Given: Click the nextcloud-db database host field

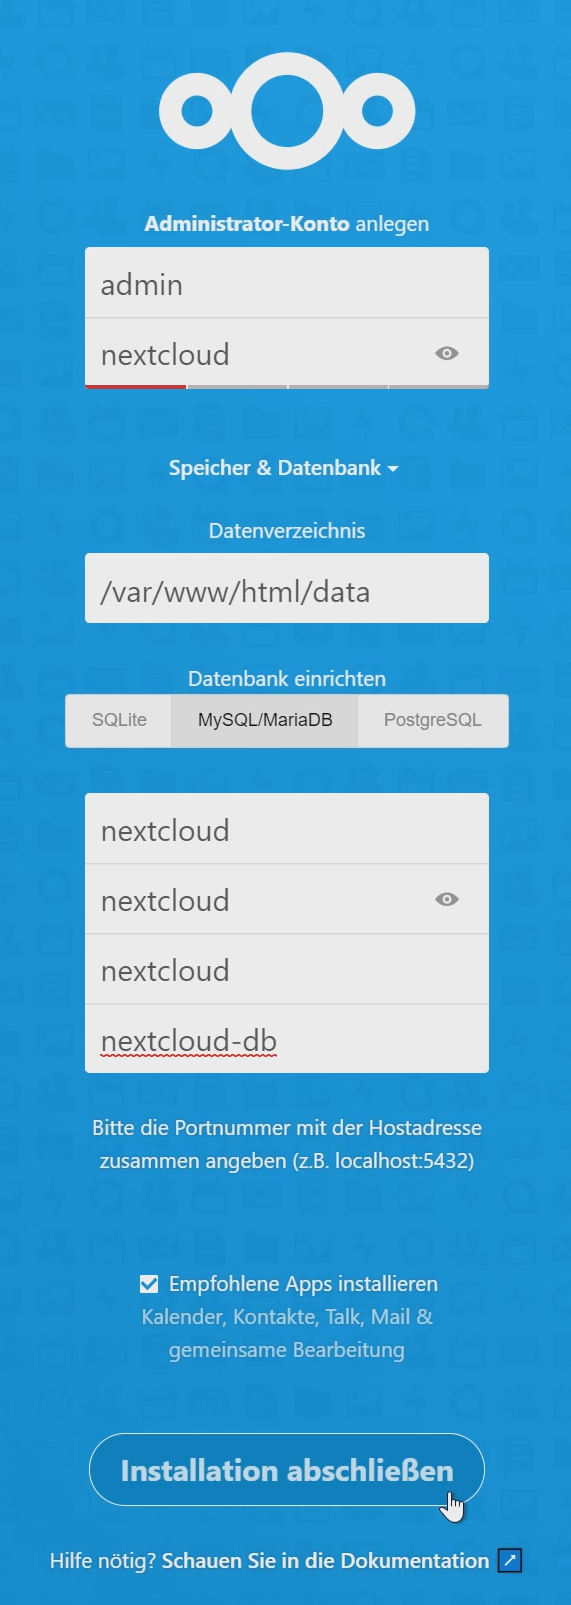Looking at the screenshot, I should pos(287,1039).
